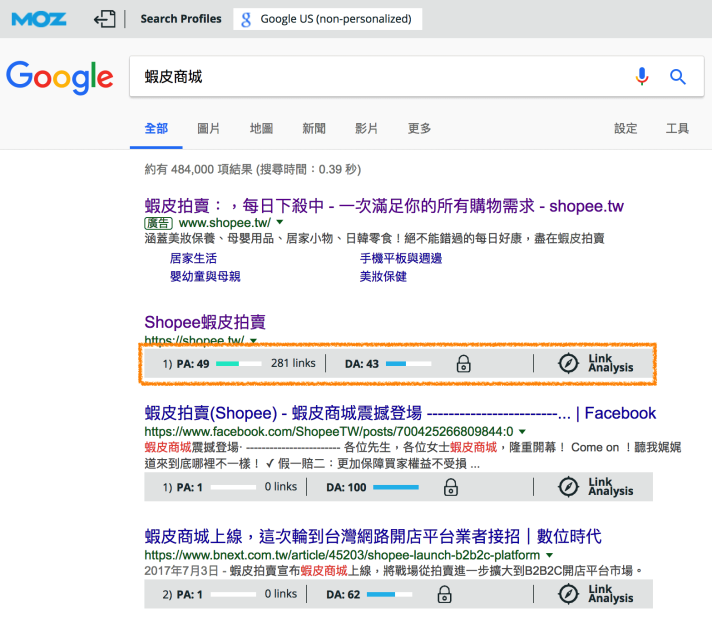Click the lock icon in DA: 43 row
This screenshot has height=623, width=712.
point(463,364)
